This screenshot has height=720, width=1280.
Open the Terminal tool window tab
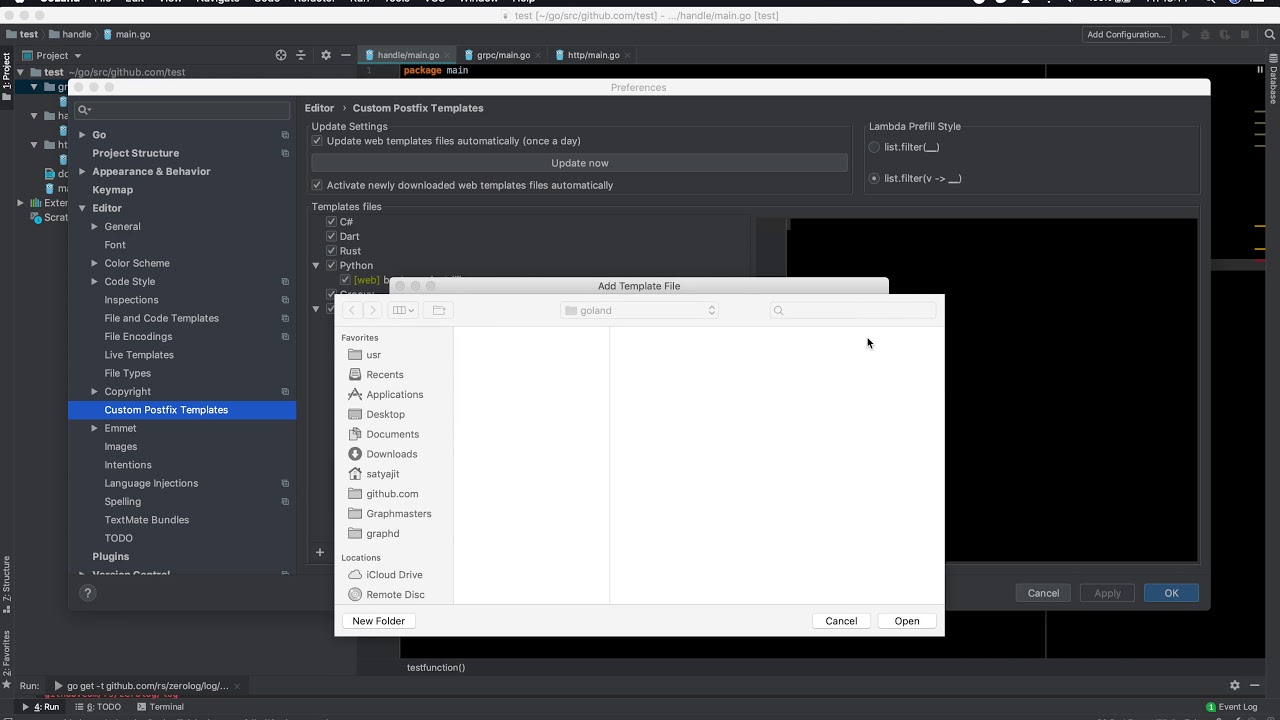click(x=159, y=707)
